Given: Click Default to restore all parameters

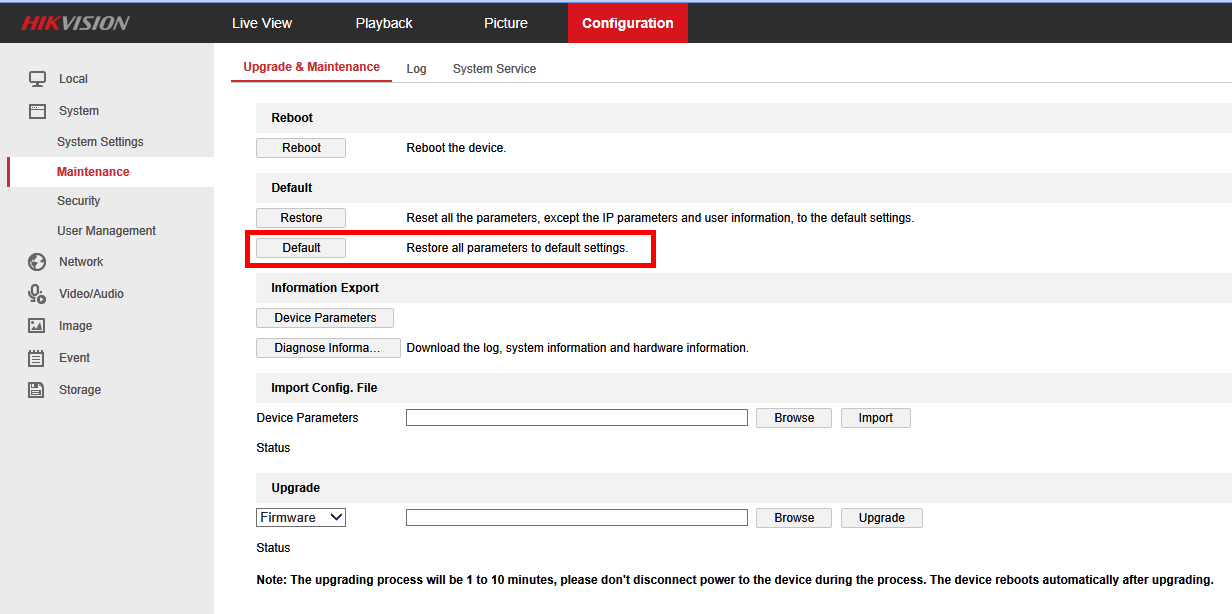Looking at the screenshot, I should [x=300, y=247].
